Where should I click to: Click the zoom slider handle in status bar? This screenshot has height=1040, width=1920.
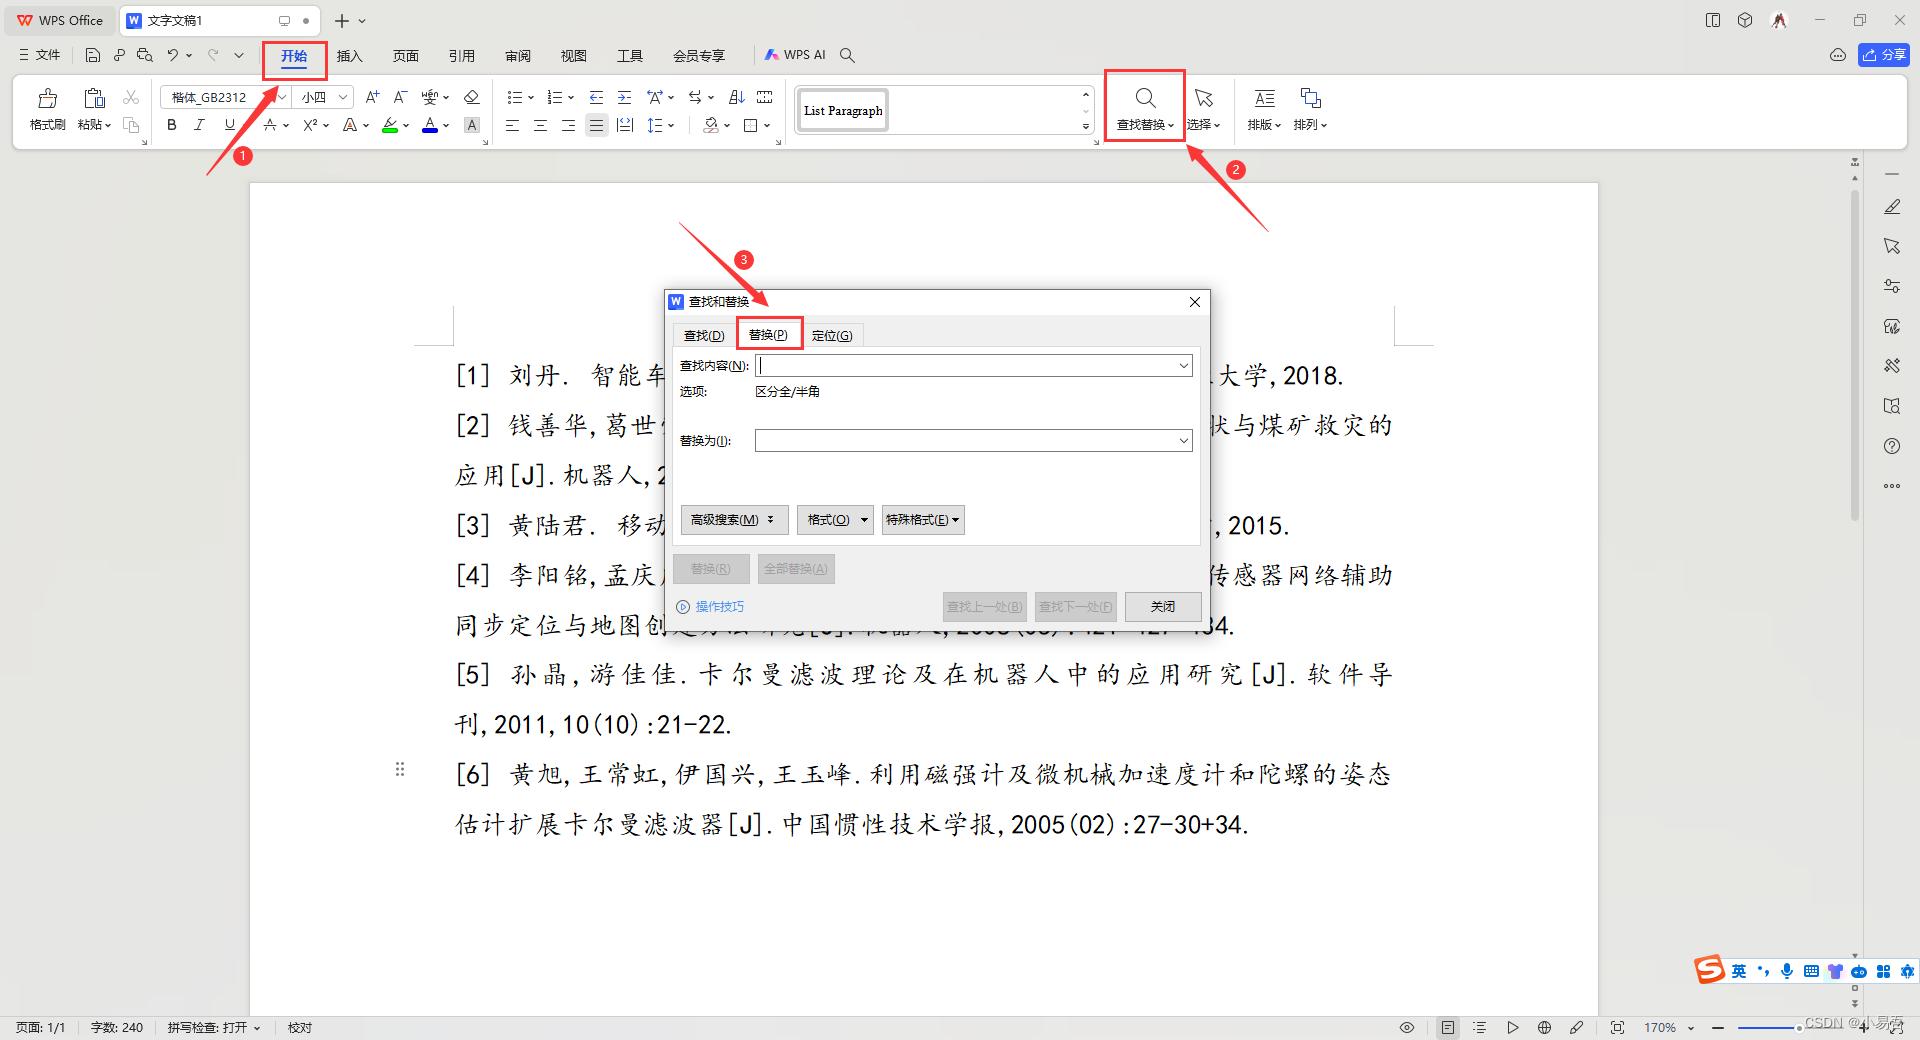click(1799, 1027)
